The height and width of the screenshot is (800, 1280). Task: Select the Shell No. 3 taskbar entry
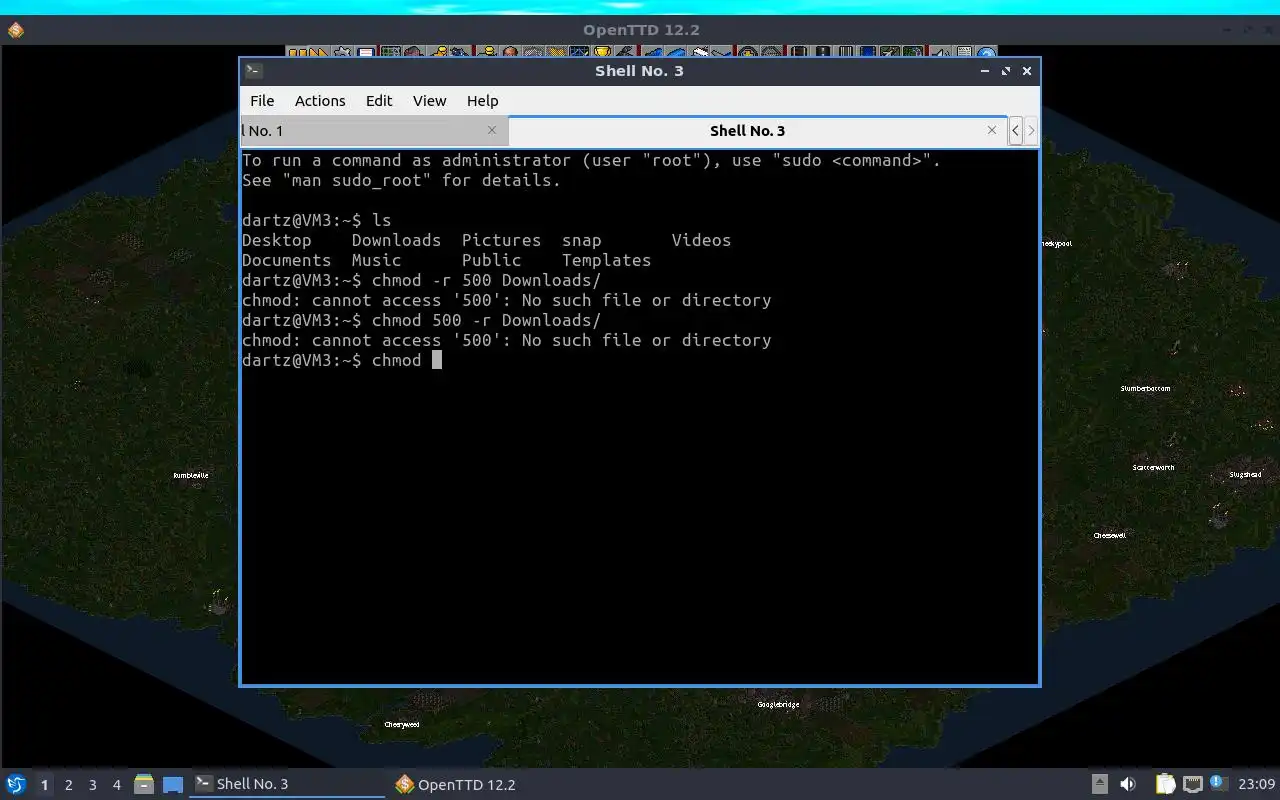point(288,784)
